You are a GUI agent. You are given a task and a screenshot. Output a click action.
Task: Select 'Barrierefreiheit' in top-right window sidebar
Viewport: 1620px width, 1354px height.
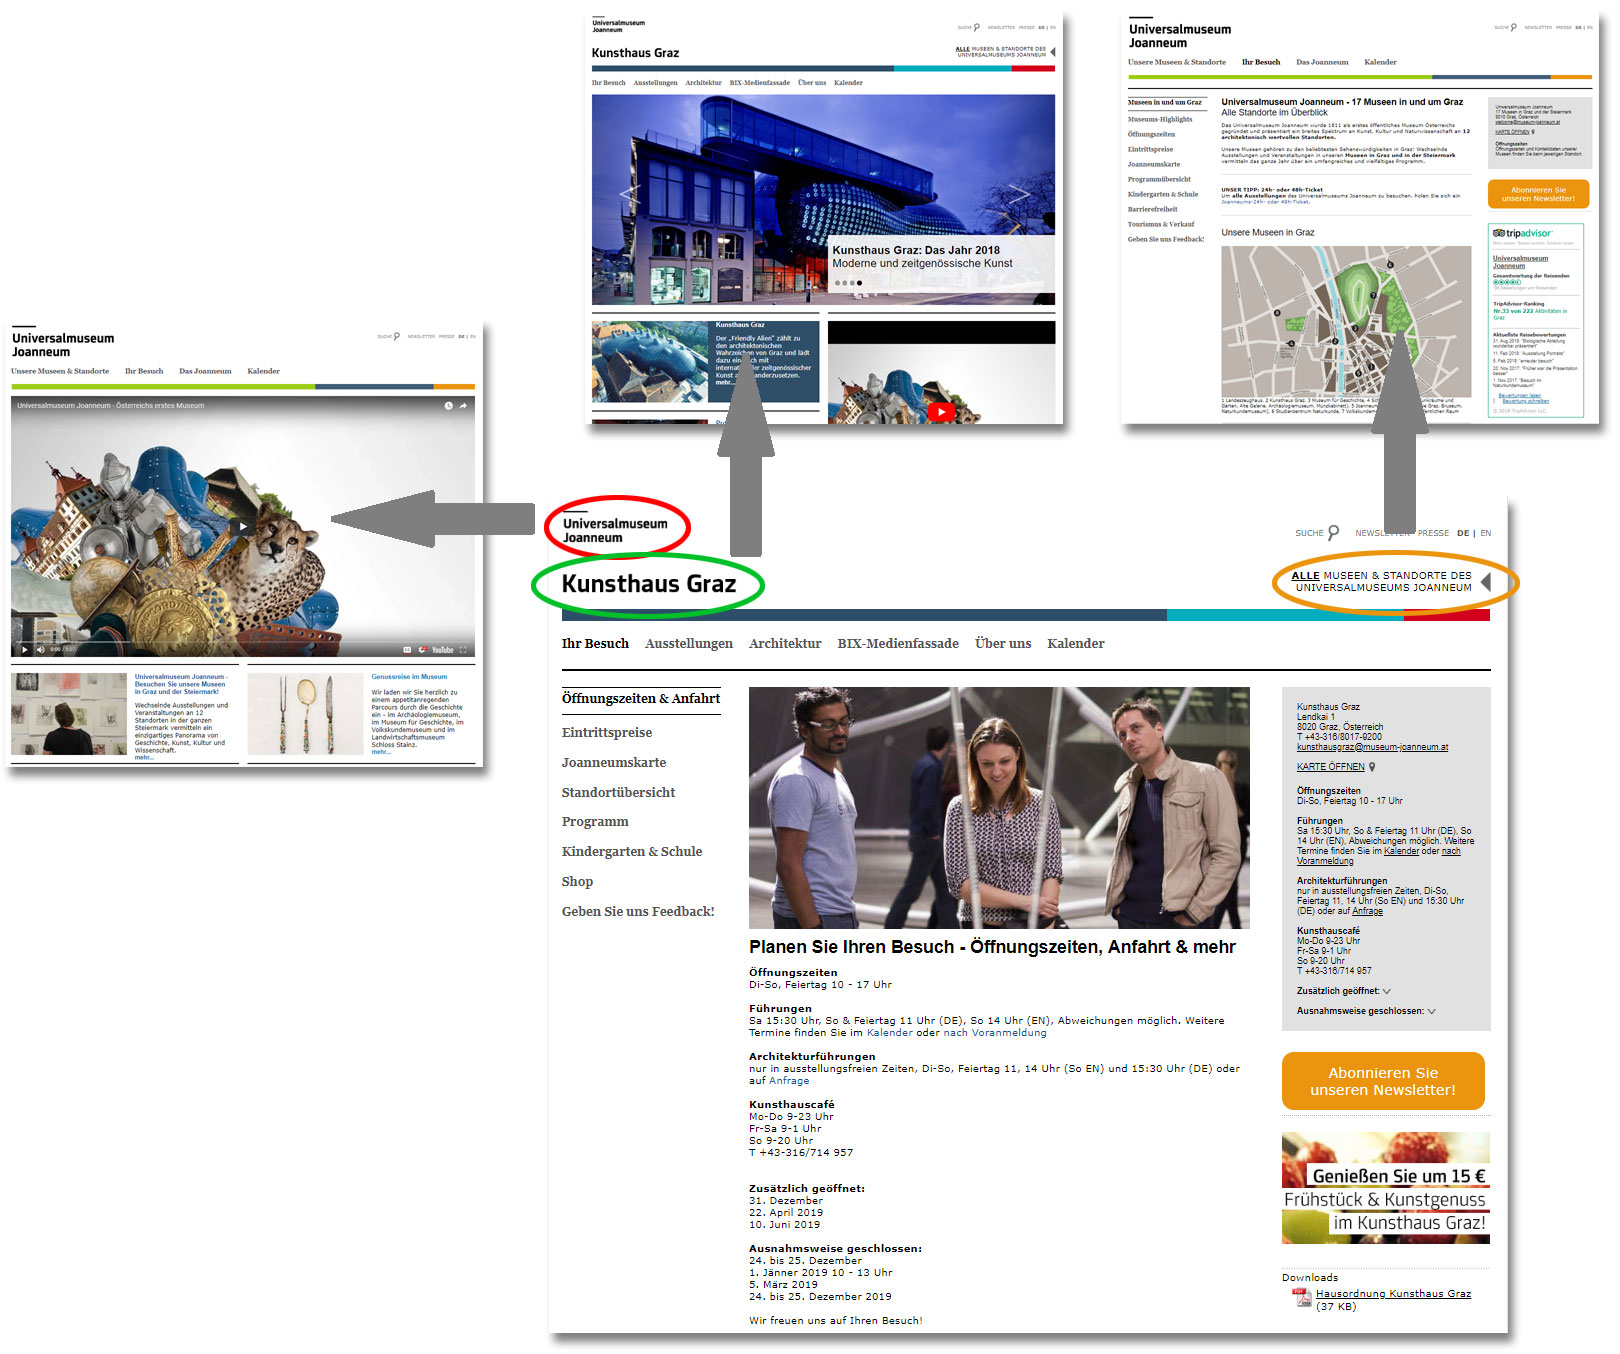pyautogui.click(x=1152, y=209)
